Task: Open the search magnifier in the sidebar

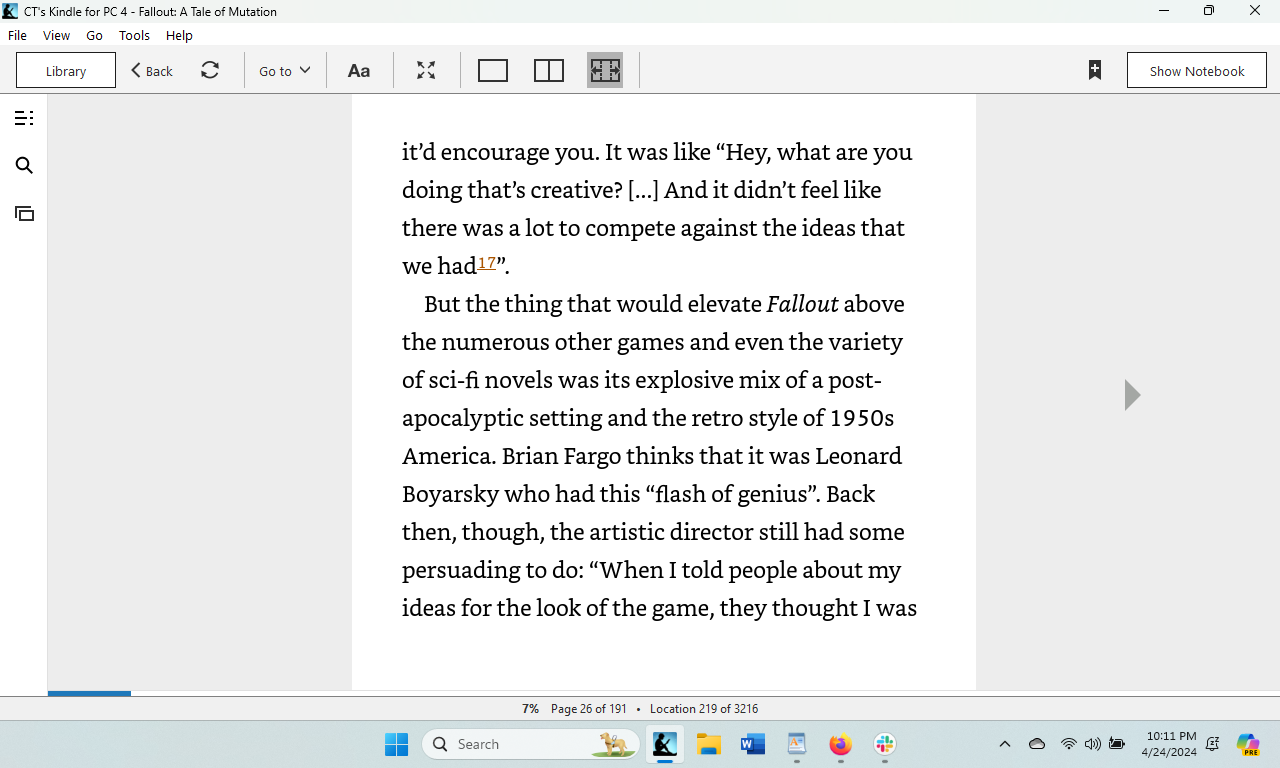Action: tap(24, 166)
